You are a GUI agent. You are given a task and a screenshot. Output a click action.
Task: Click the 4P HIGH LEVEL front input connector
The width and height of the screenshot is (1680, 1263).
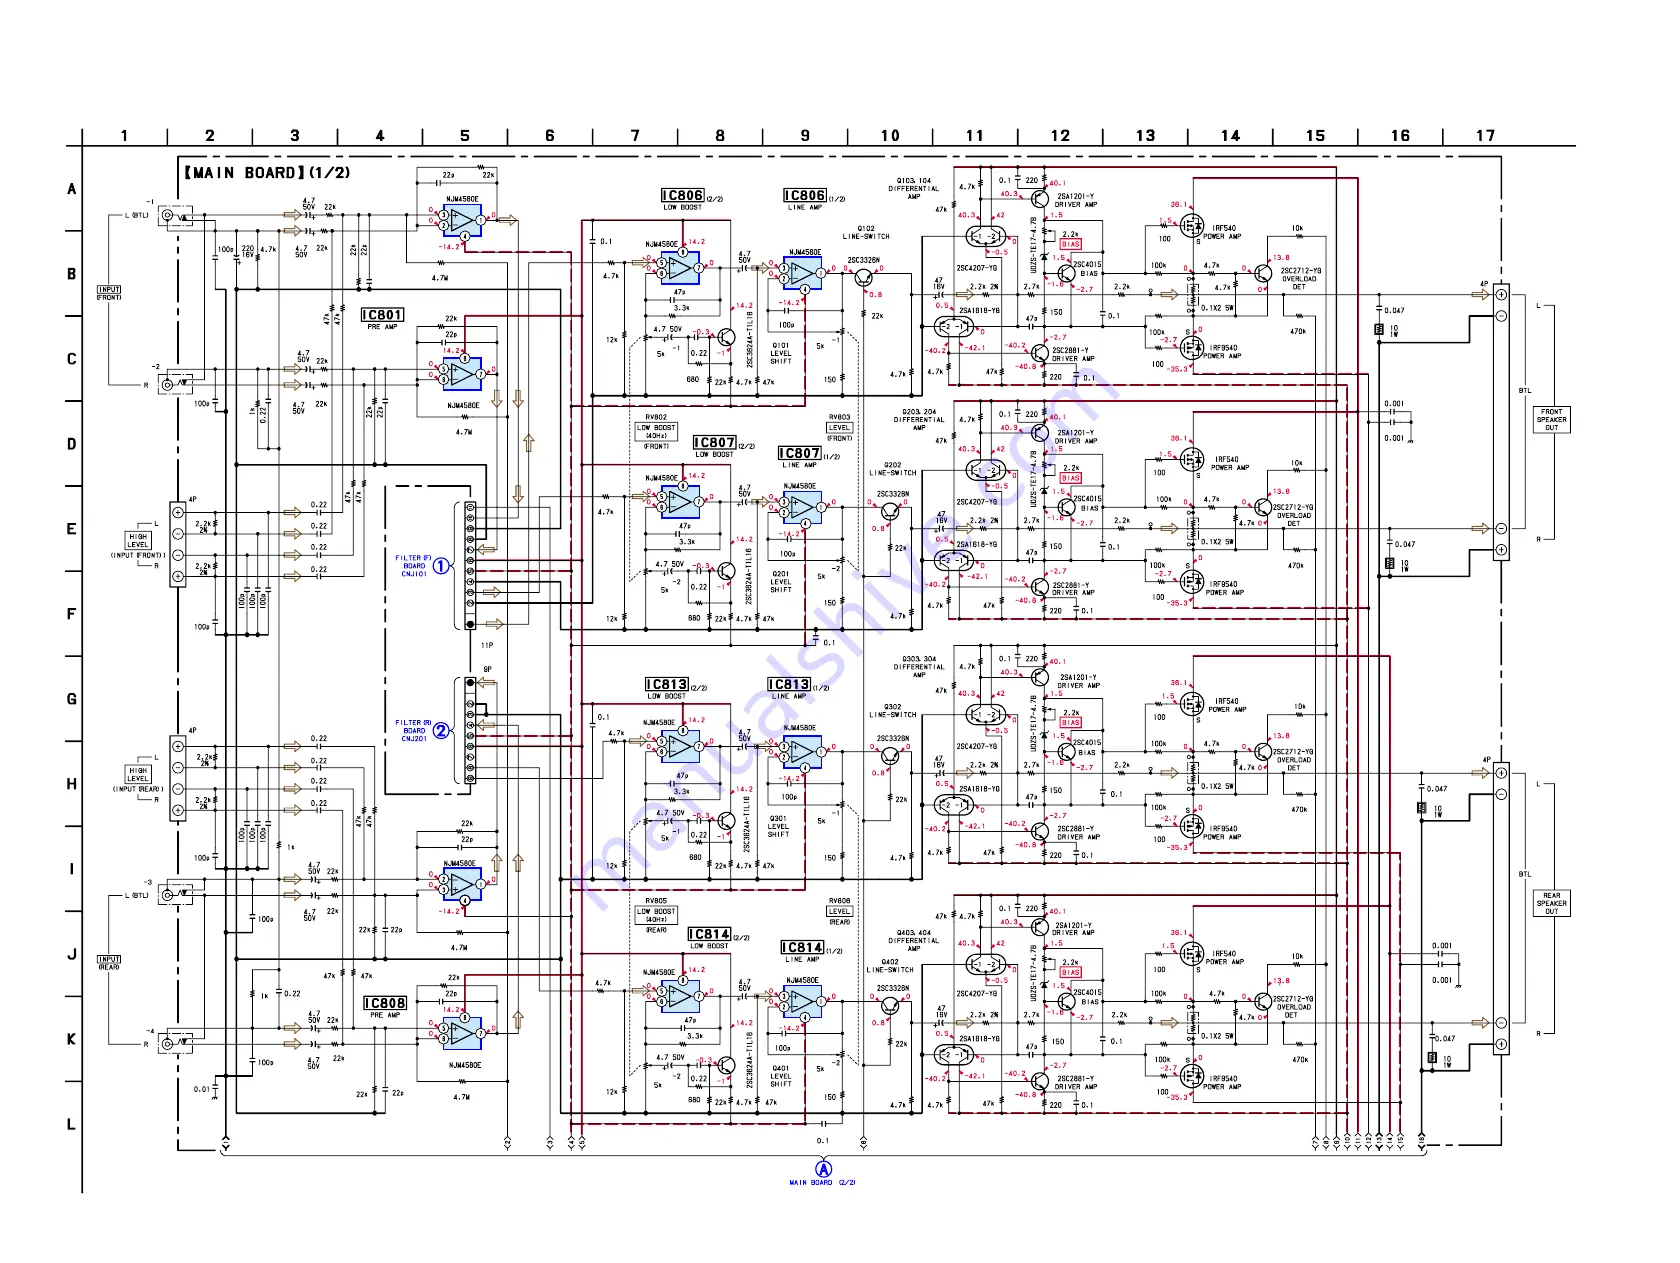(178, 544)
